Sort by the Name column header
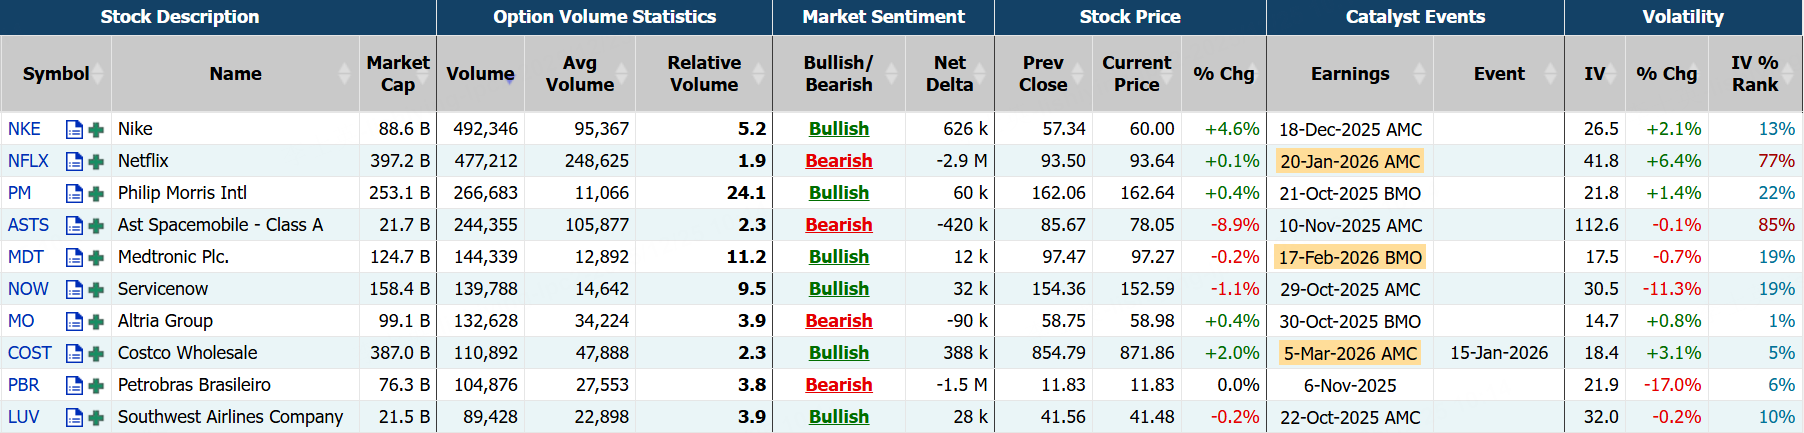Image resolution: width=1804 pixels, height=433 pixels. coord(235,74)
